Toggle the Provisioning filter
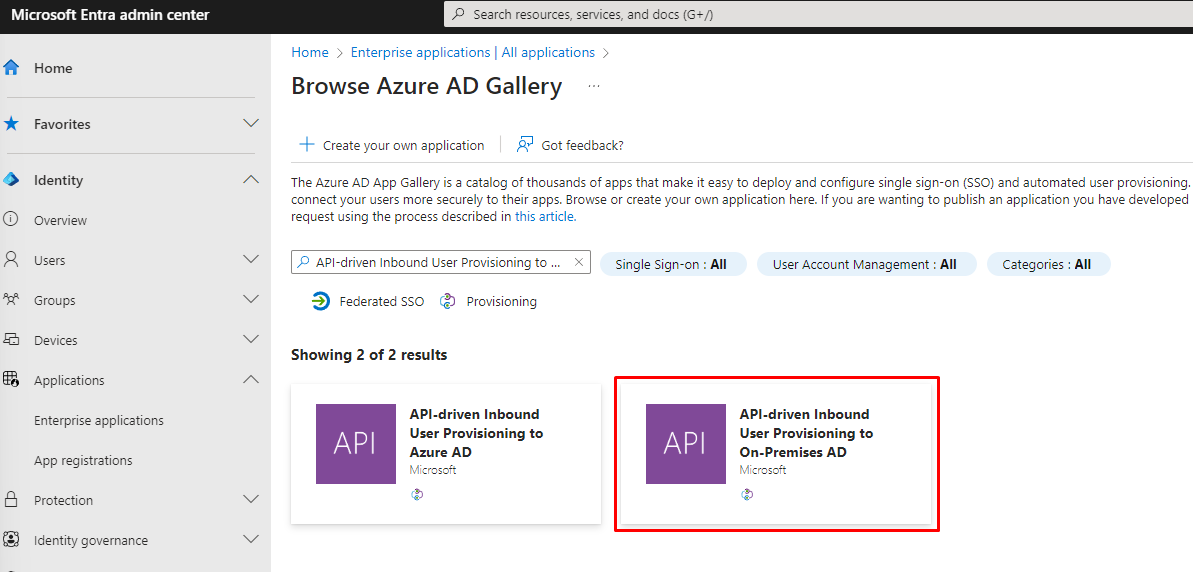Viewport: 1193px width, 572px height. 489,301
